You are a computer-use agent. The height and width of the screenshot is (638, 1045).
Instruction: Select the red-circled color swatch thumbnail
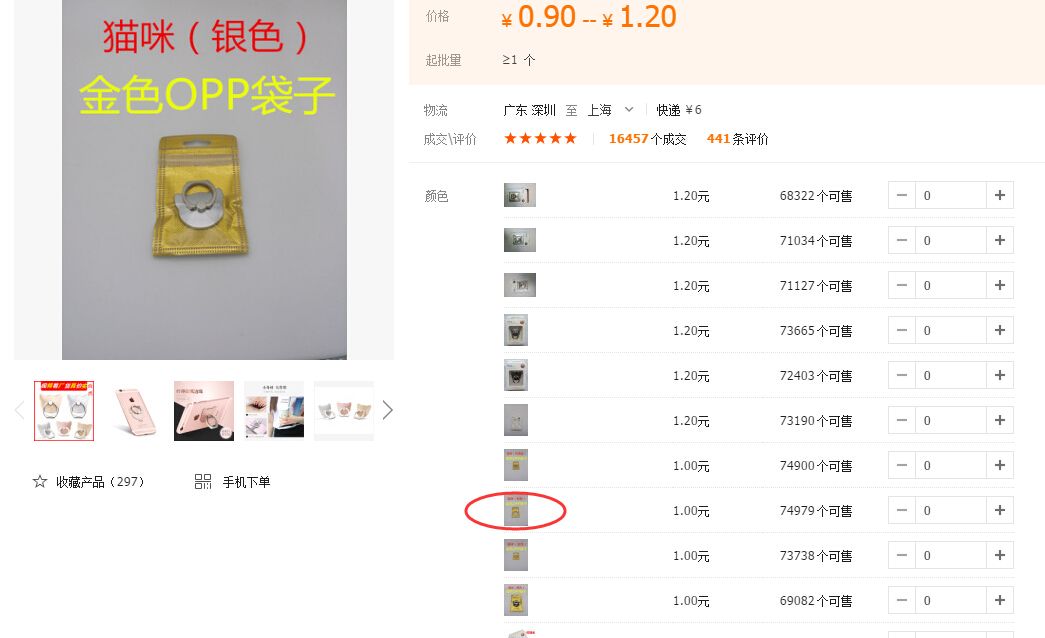[x=516, y=511]
